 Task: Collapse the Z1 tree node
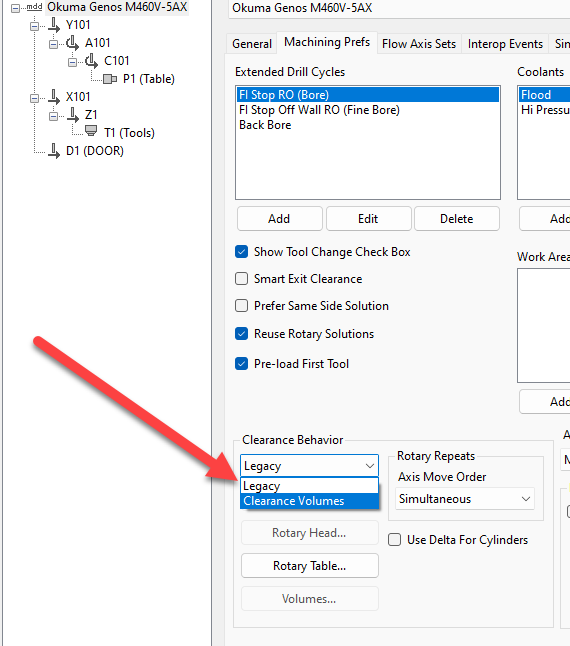pyautogui.click(x=53, y=116)
